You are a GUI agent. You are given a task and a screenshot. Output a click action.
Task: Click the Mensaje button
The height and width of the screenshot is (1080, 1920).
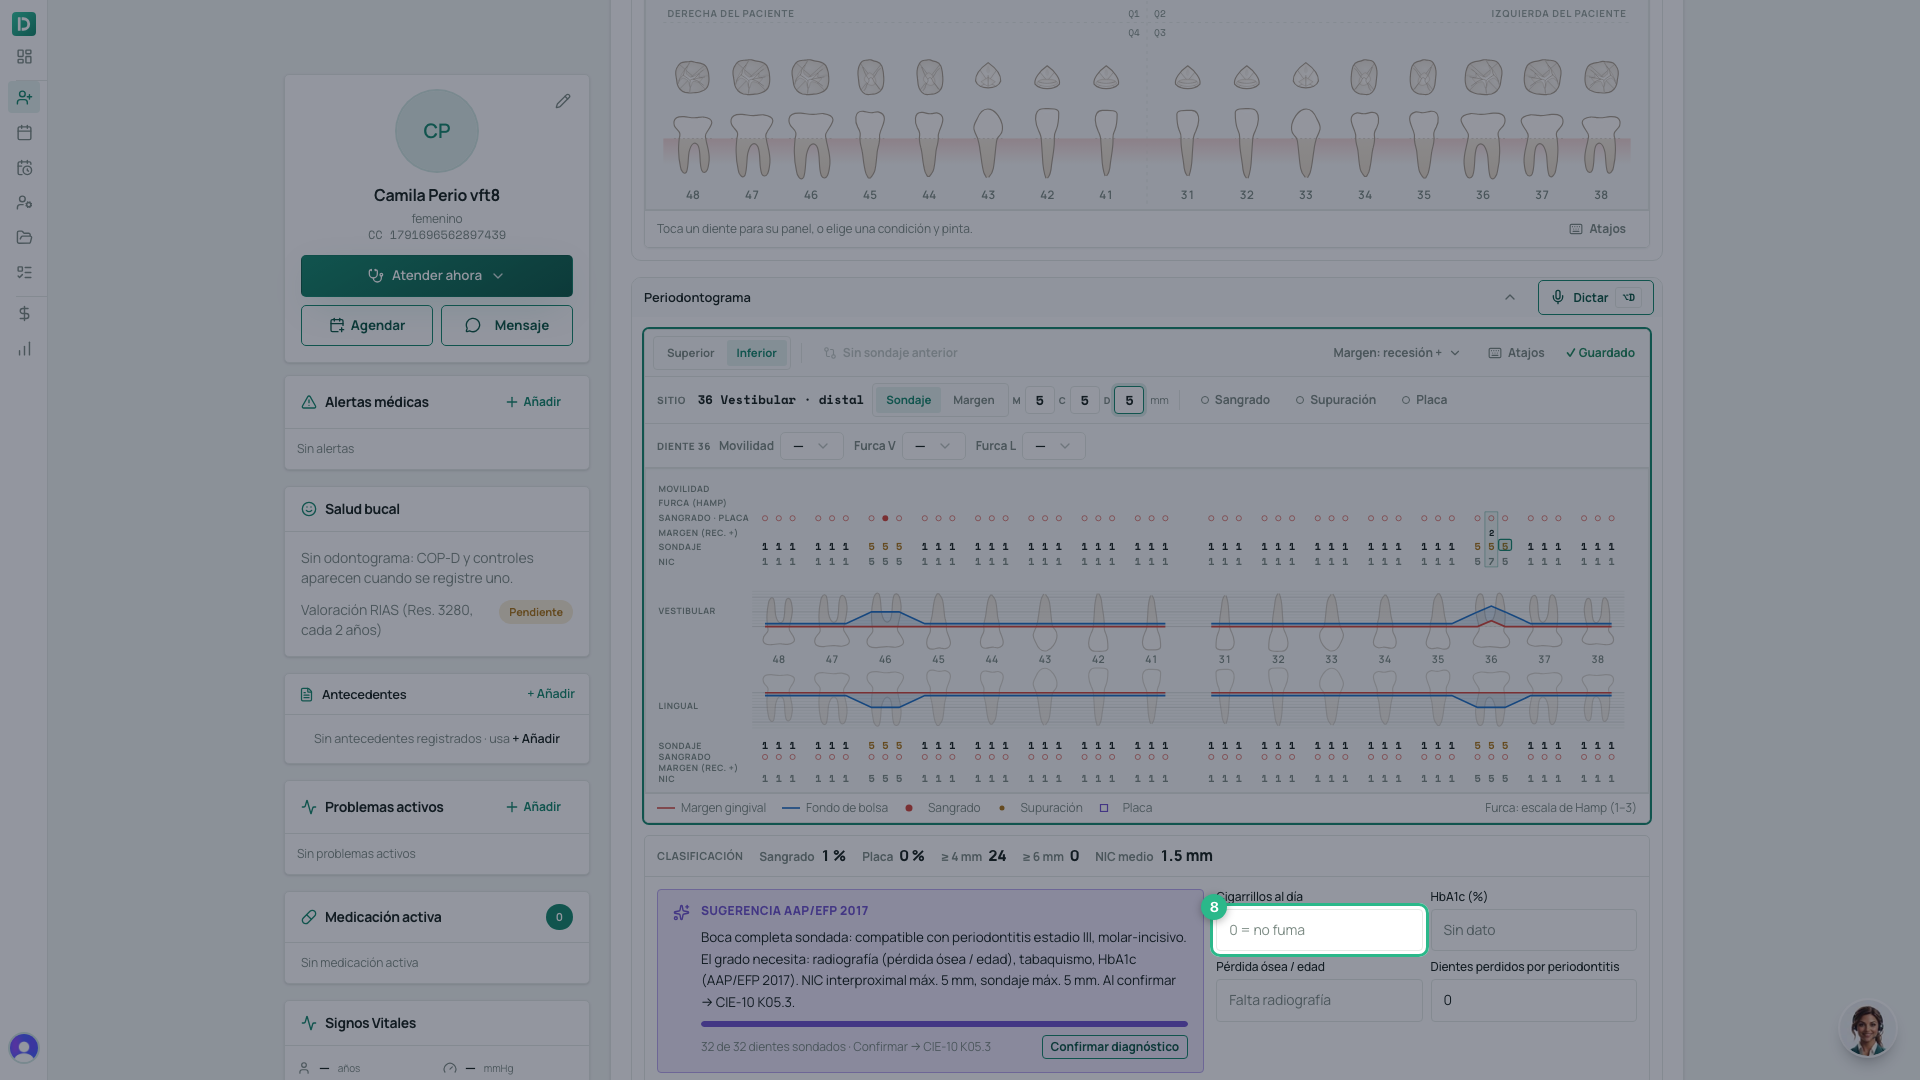507,326
